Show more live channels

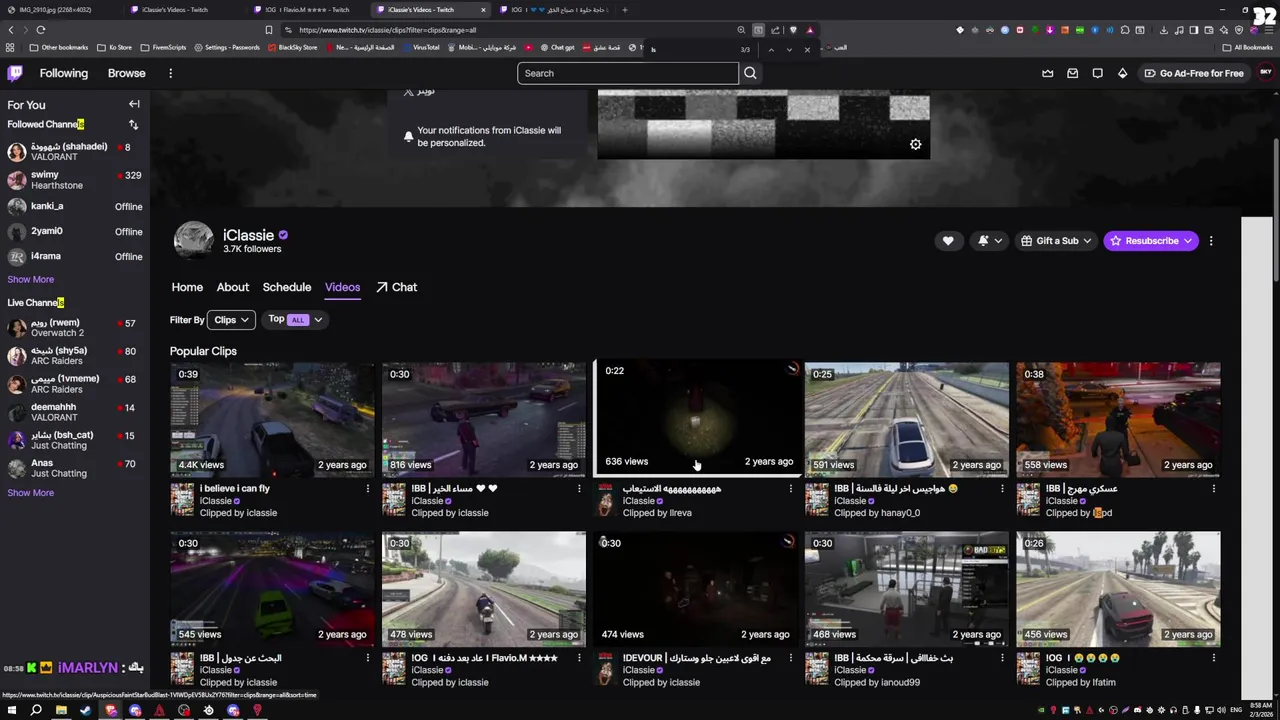coord(31,492)
